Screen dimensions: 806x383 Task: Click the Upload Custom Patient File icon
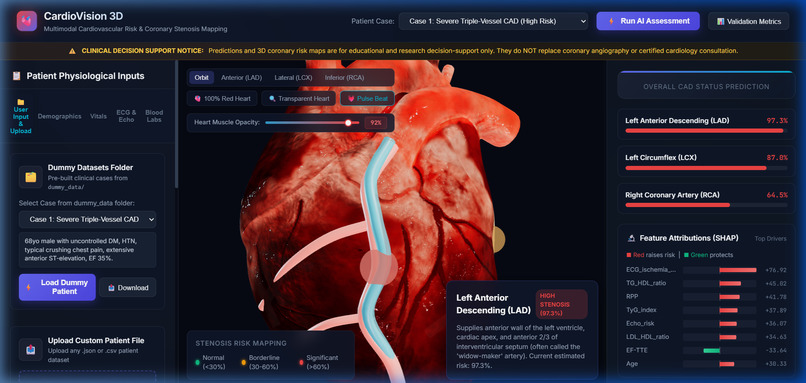click(31, 350)
